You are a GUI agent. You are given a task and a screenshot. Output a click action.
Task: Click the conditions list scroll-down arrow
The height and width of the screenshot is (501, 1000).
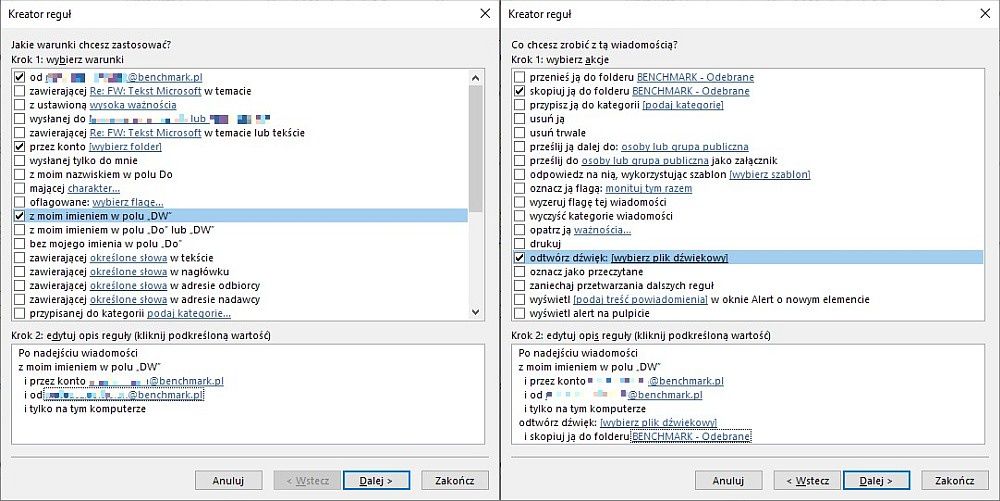tap(475, 312)
